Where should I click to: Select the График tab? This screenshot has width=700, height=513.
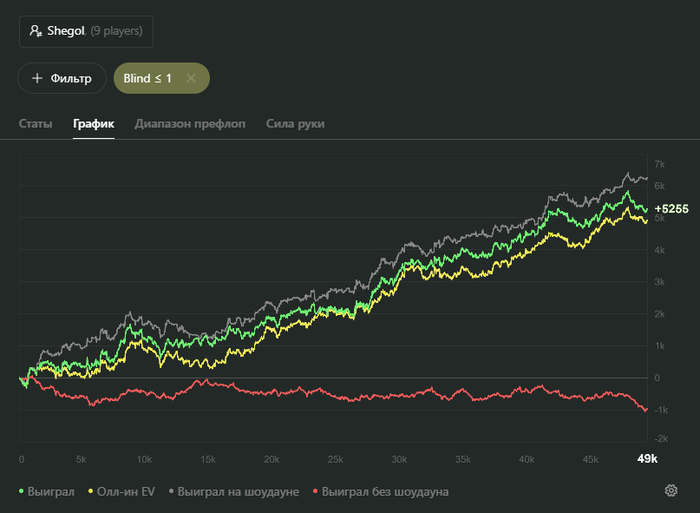pos(93,124)
